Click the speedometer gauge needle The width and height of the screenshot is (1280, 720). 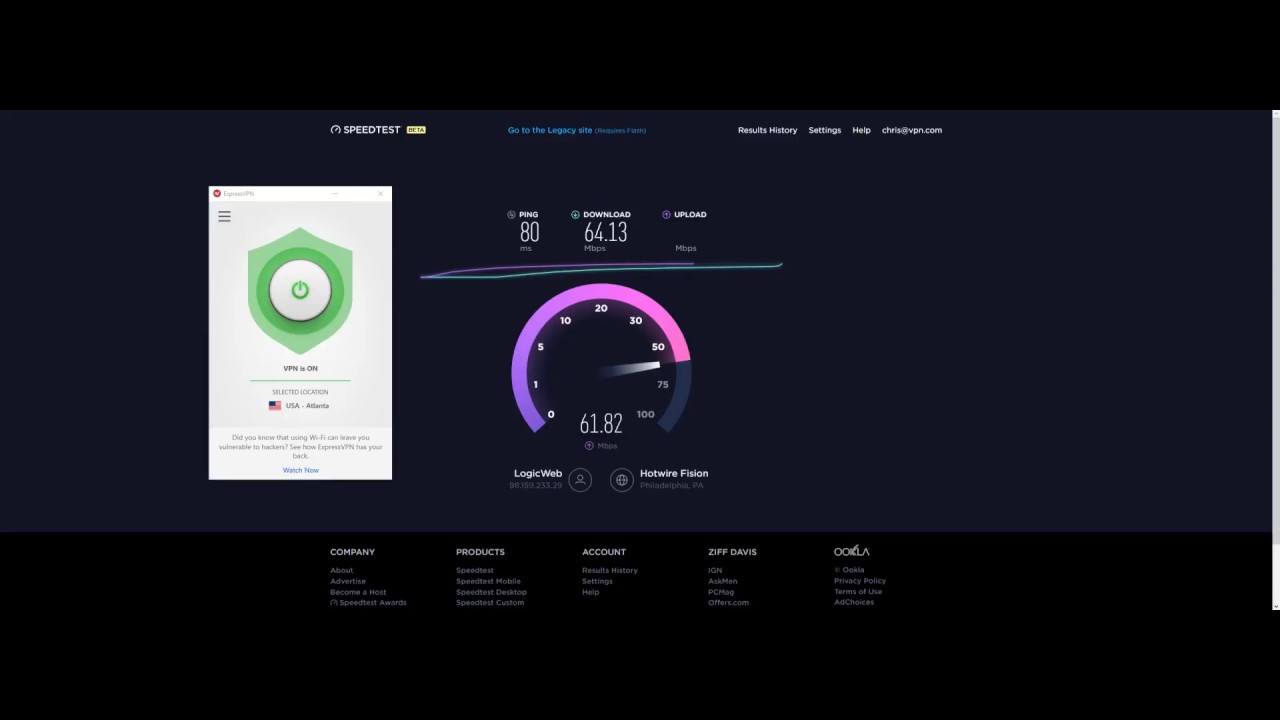click(631, 370)
